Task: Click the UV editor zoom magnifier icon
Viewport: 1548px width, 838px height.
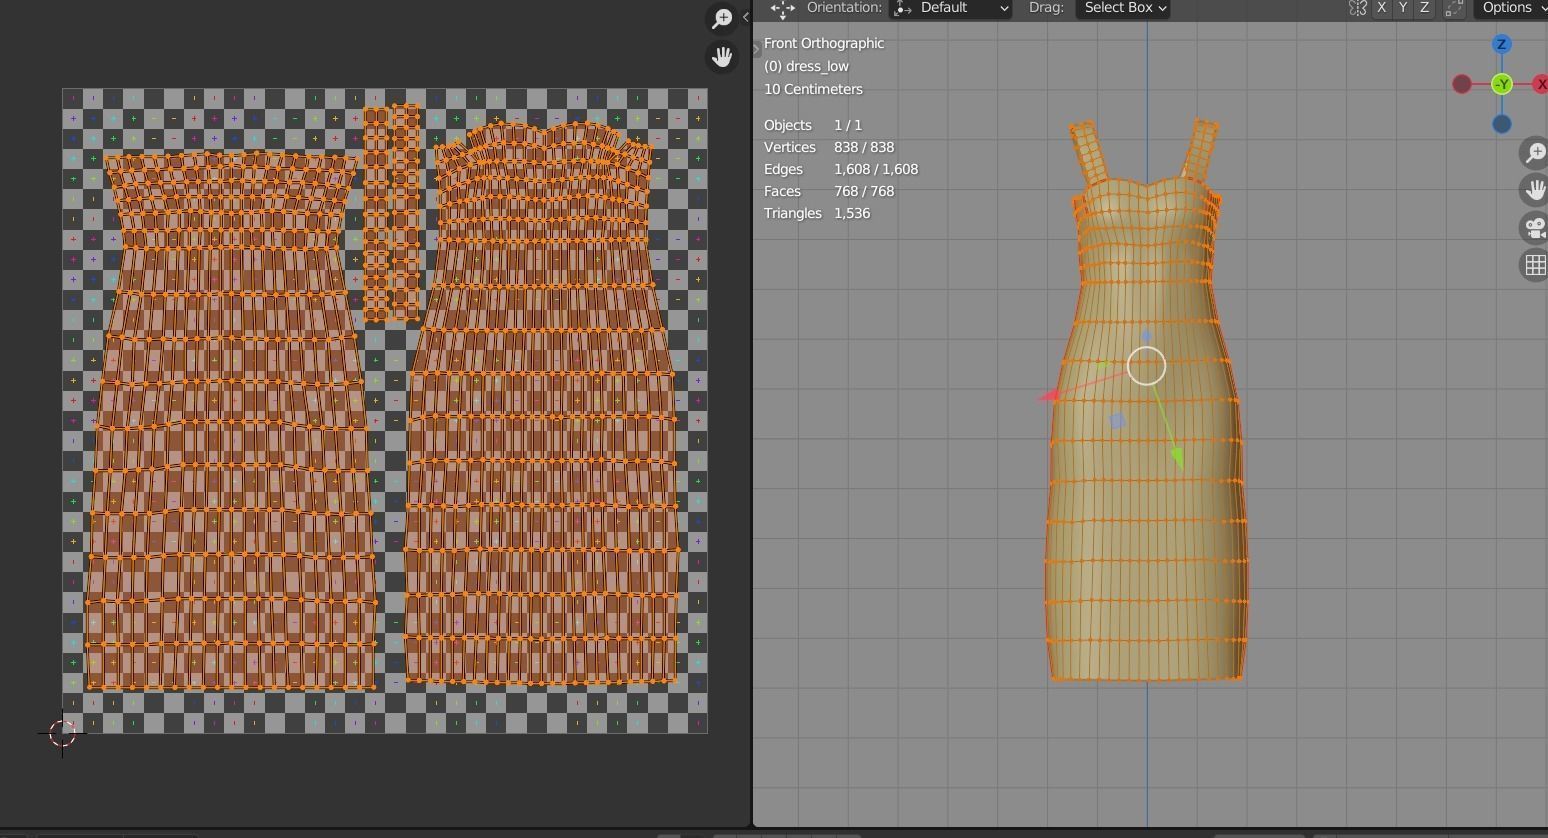Action: tap(721, 19)
